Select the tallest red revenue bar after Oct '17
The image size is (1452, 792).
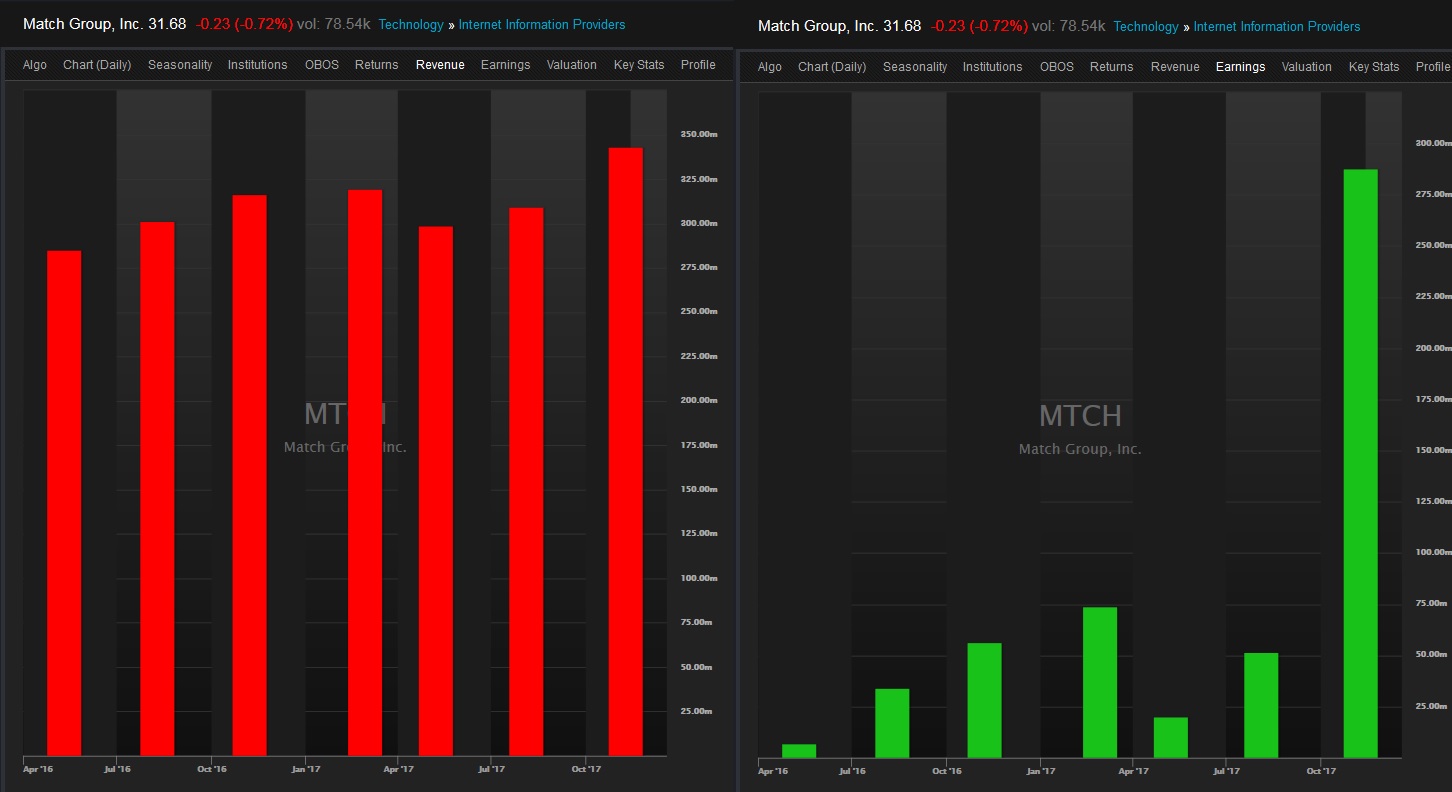pyautogui.click(x=626, y=452)
